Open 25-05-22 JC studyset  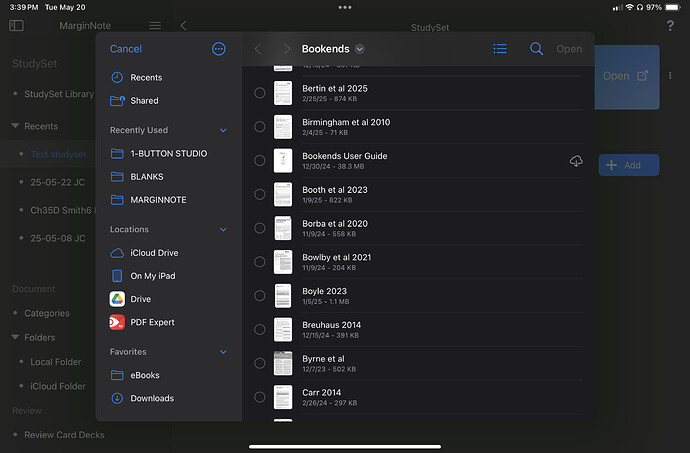point(58,182)
